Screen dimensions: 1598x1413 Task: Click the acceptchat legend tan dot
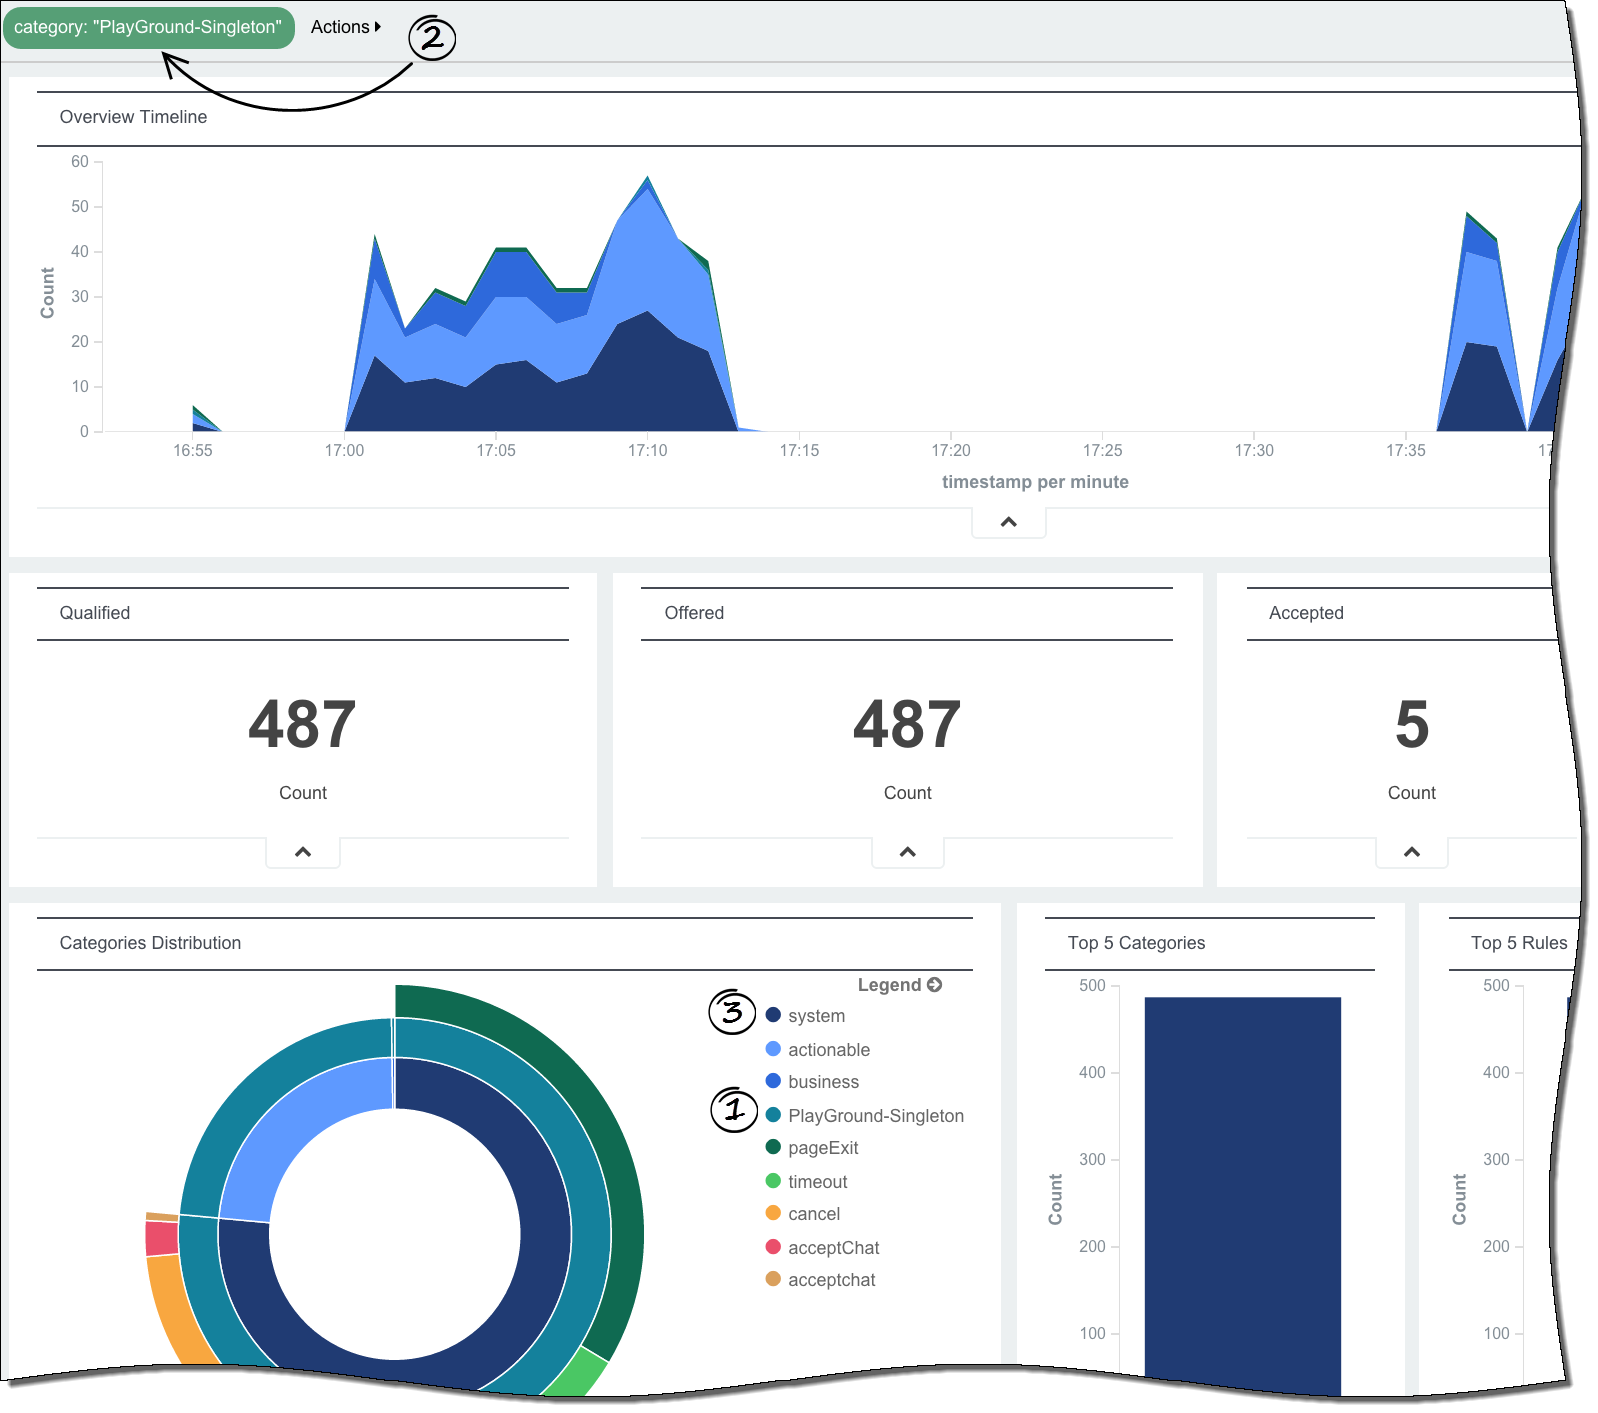(x=773, y=1279)
